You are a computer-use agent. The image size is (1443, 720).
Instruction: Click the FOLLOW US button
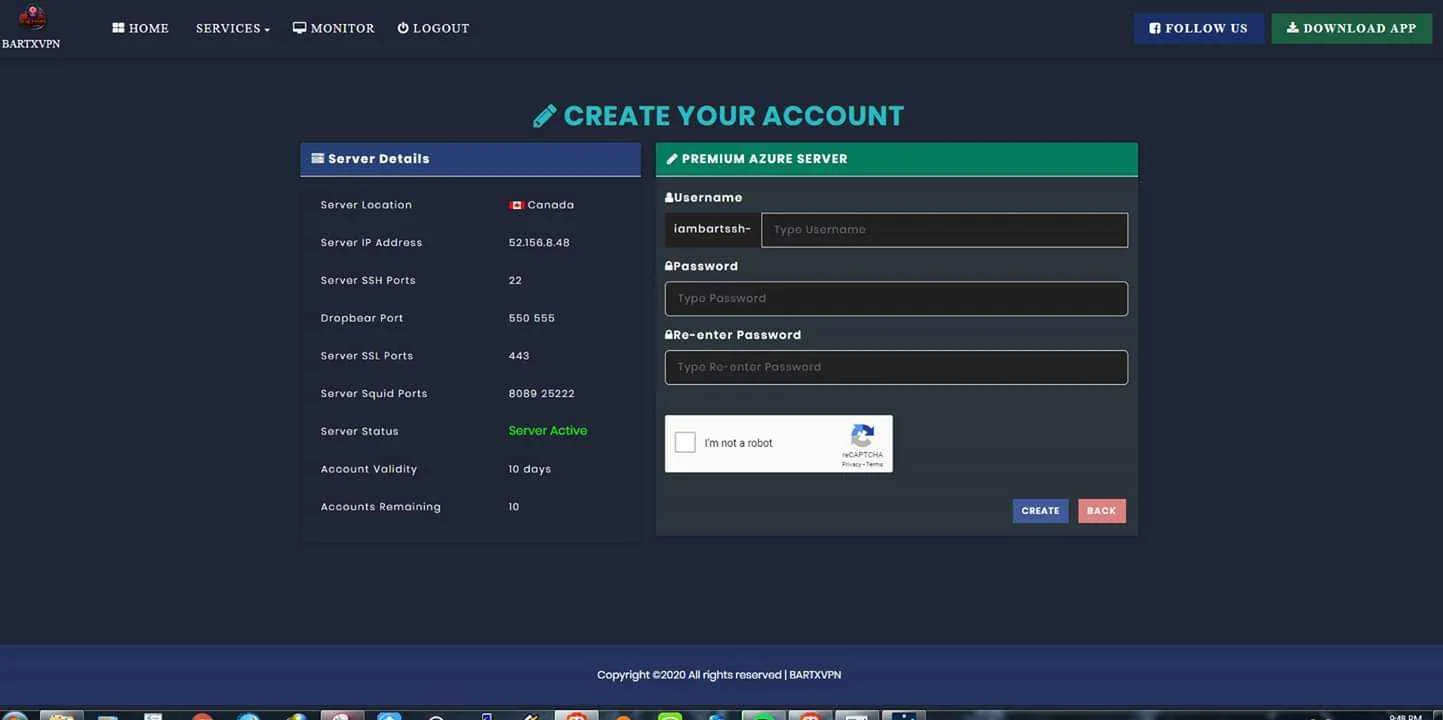tap(1198, 28)
